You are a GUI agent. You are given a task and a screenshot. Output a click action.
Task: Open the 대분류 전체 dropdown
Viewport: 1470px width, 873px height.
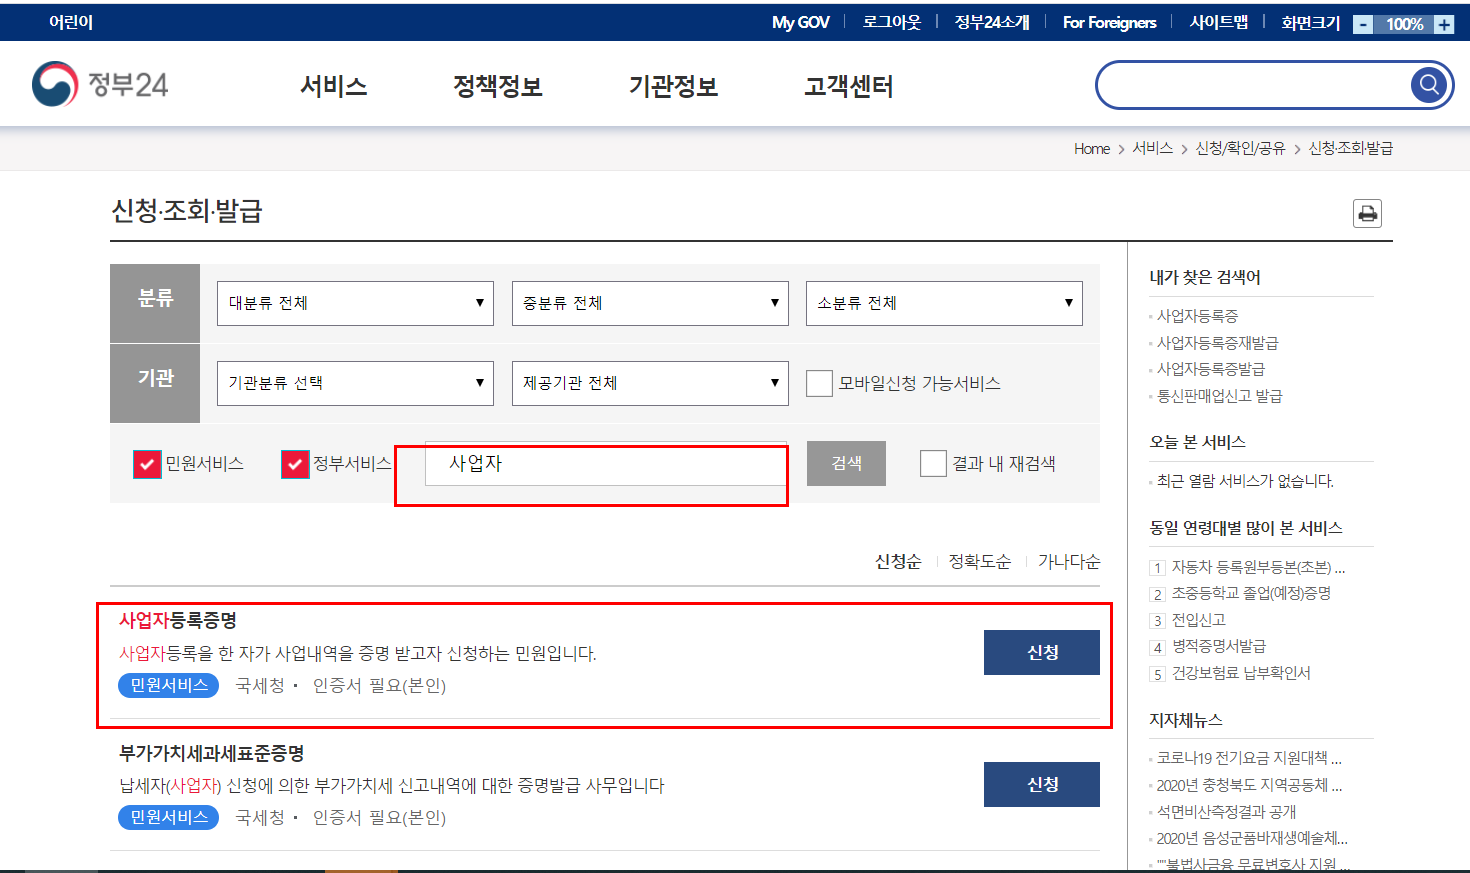coord(355,303)
